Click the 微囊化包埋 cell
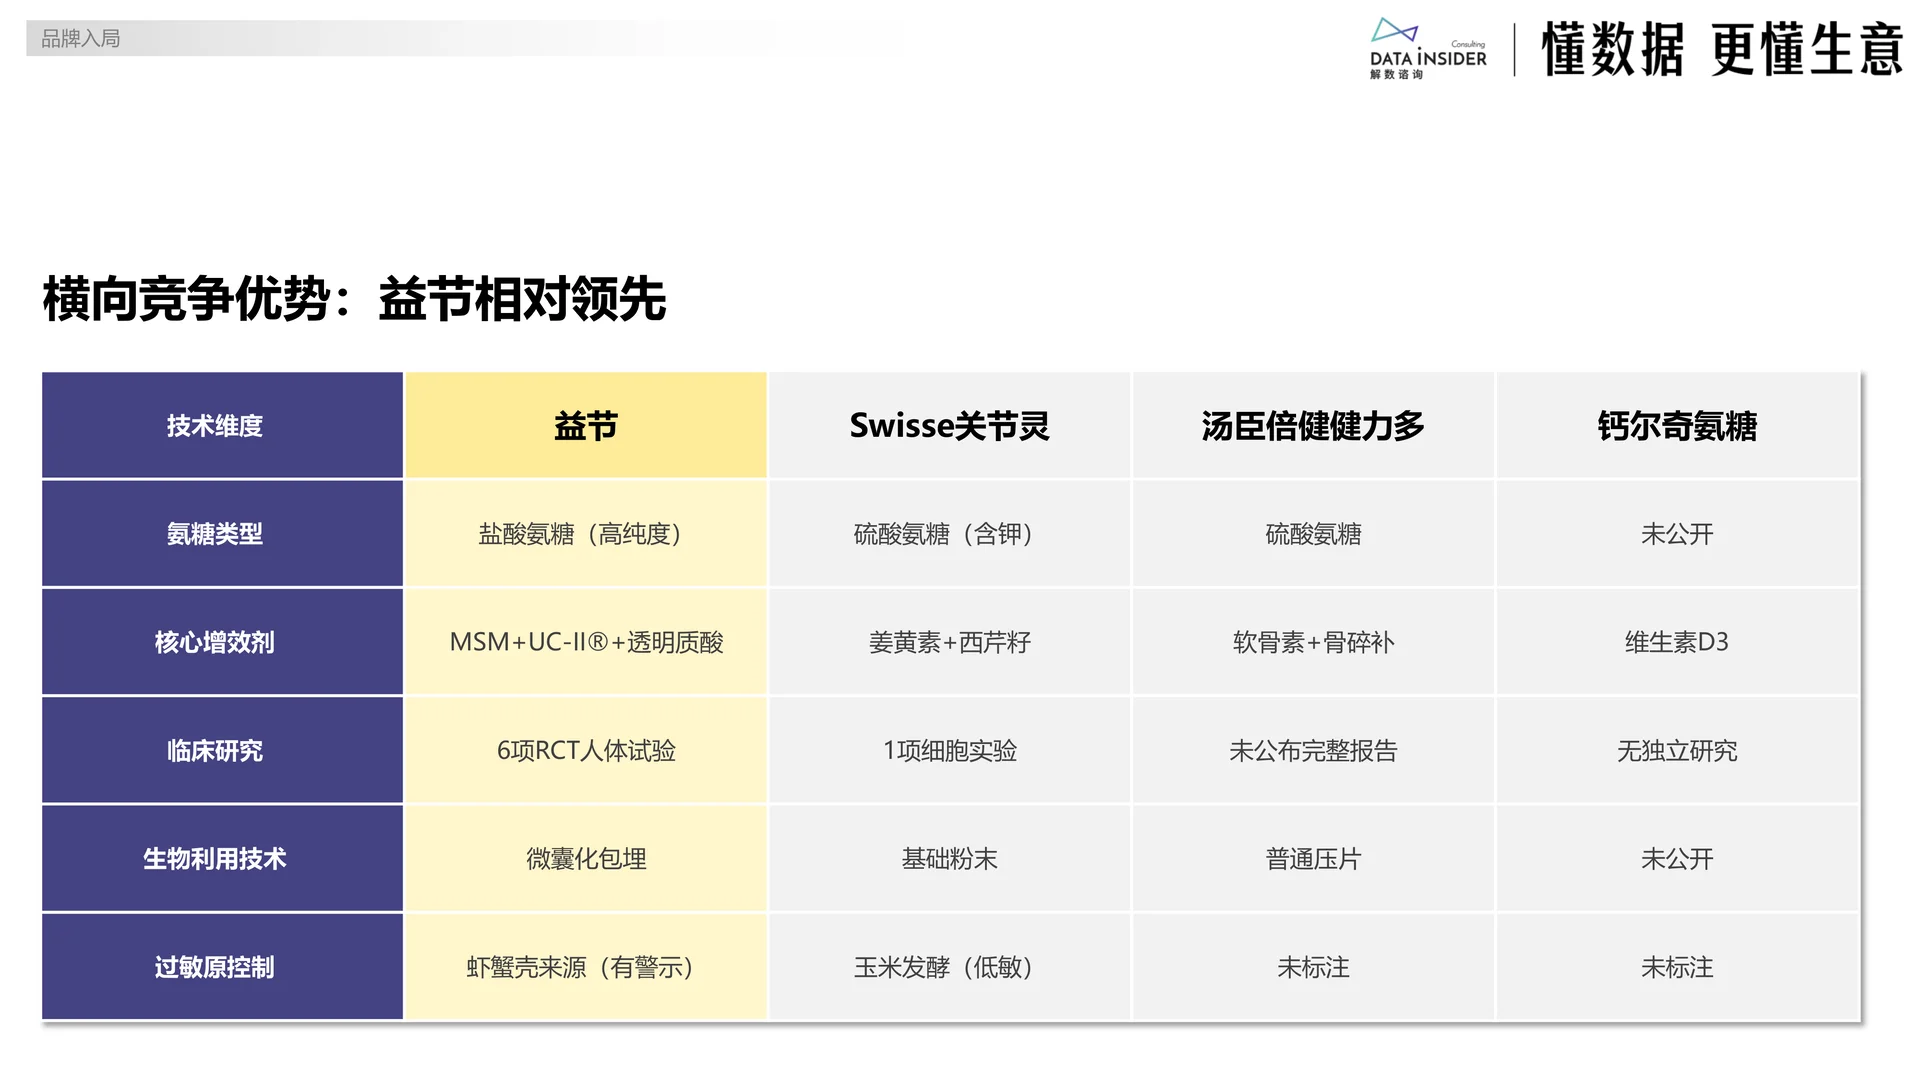 [584, 859]
